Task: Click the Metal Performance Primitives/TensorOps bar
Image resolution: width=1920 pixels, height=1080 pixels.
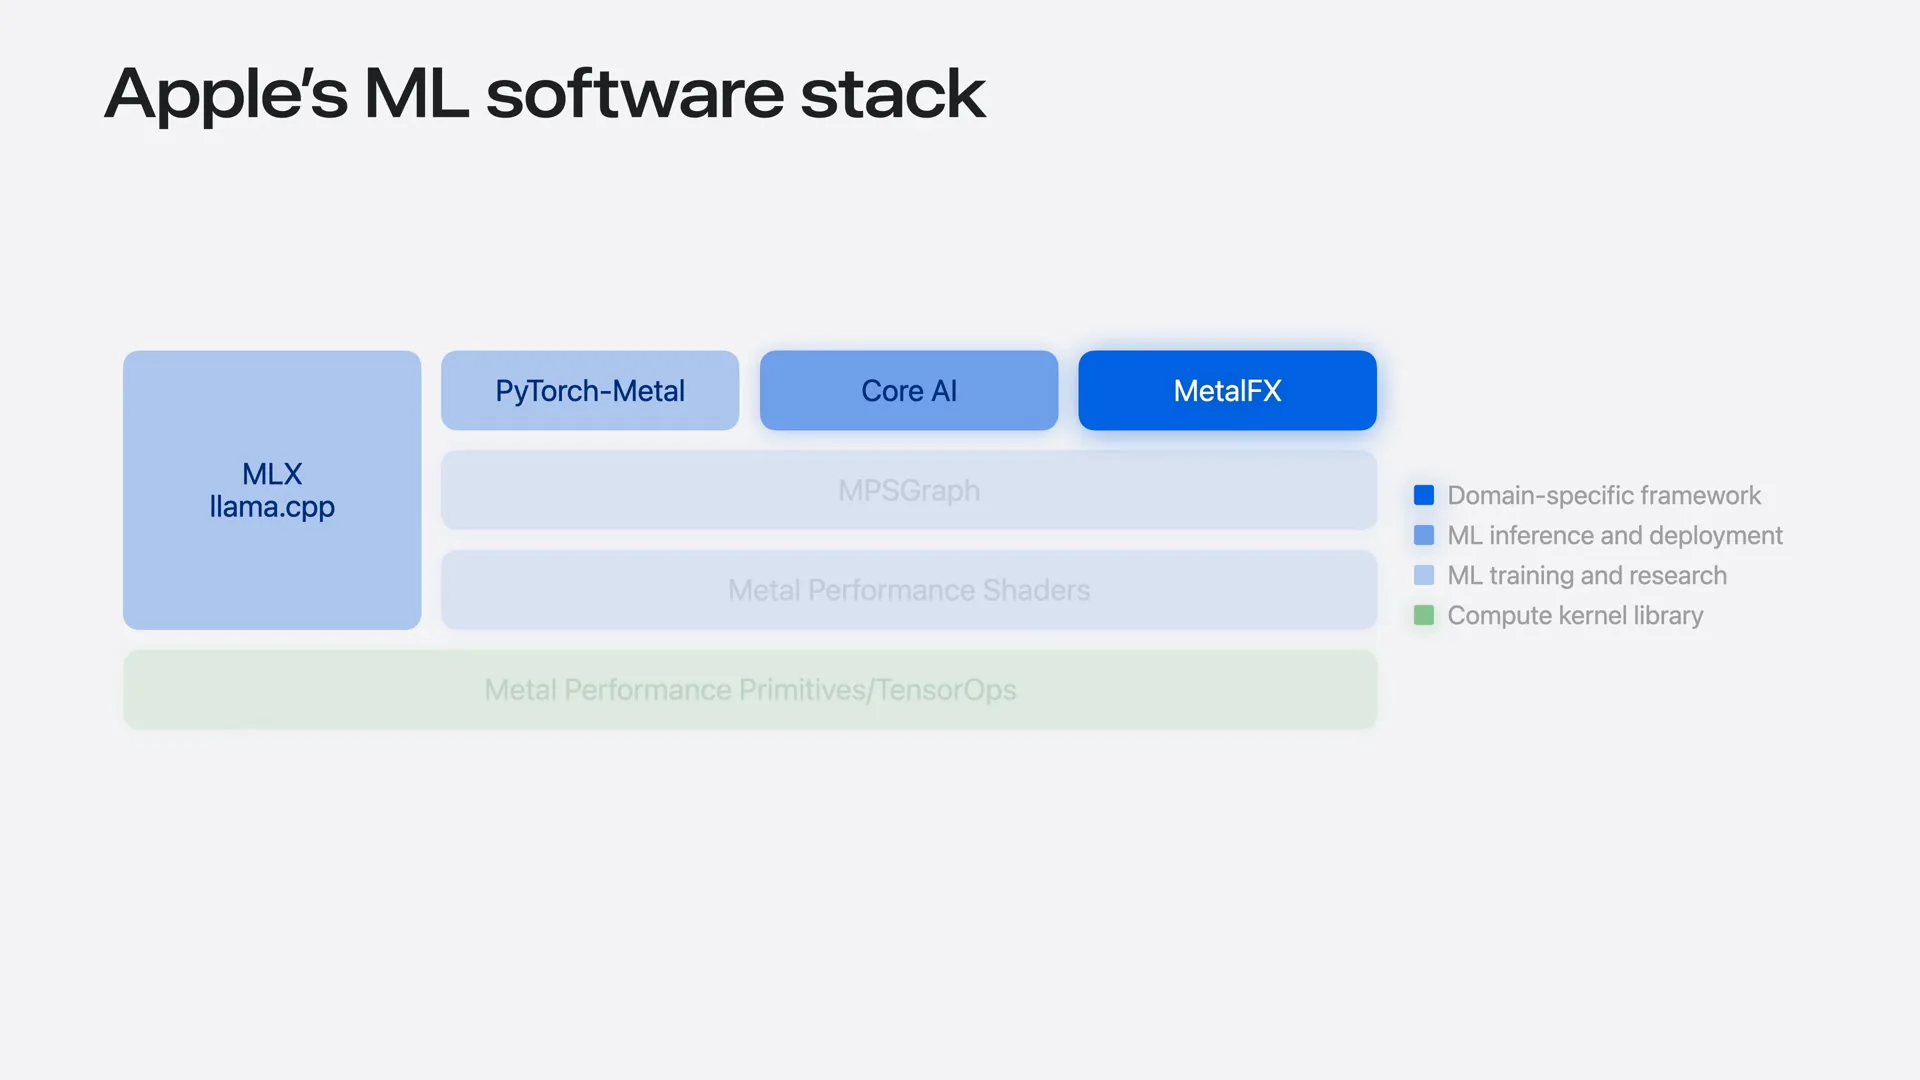Action: tap(750, 690)
